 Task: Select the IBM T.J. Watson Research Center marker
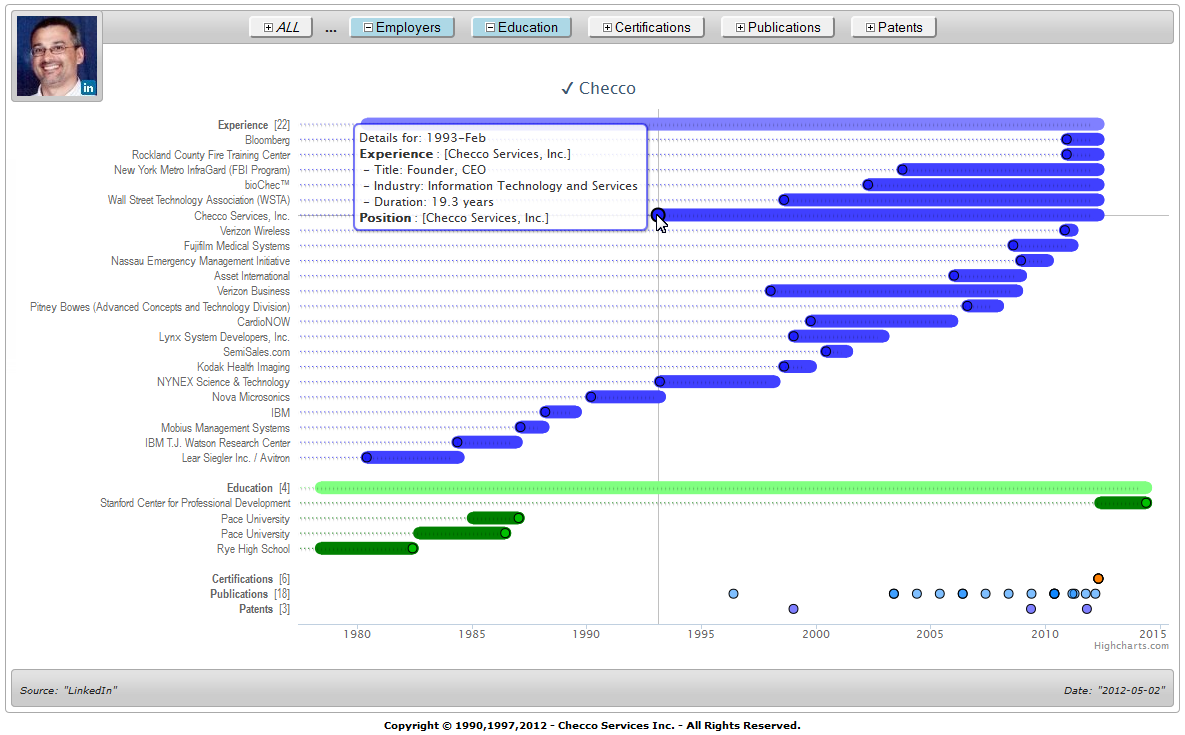(x=456, y=443)
